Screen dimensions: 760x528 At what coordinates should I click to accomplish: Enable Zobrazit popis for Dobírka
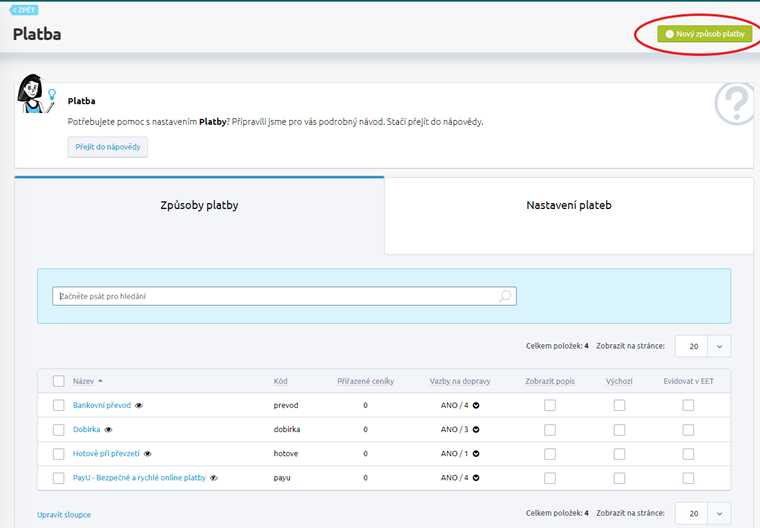(550, 430)
